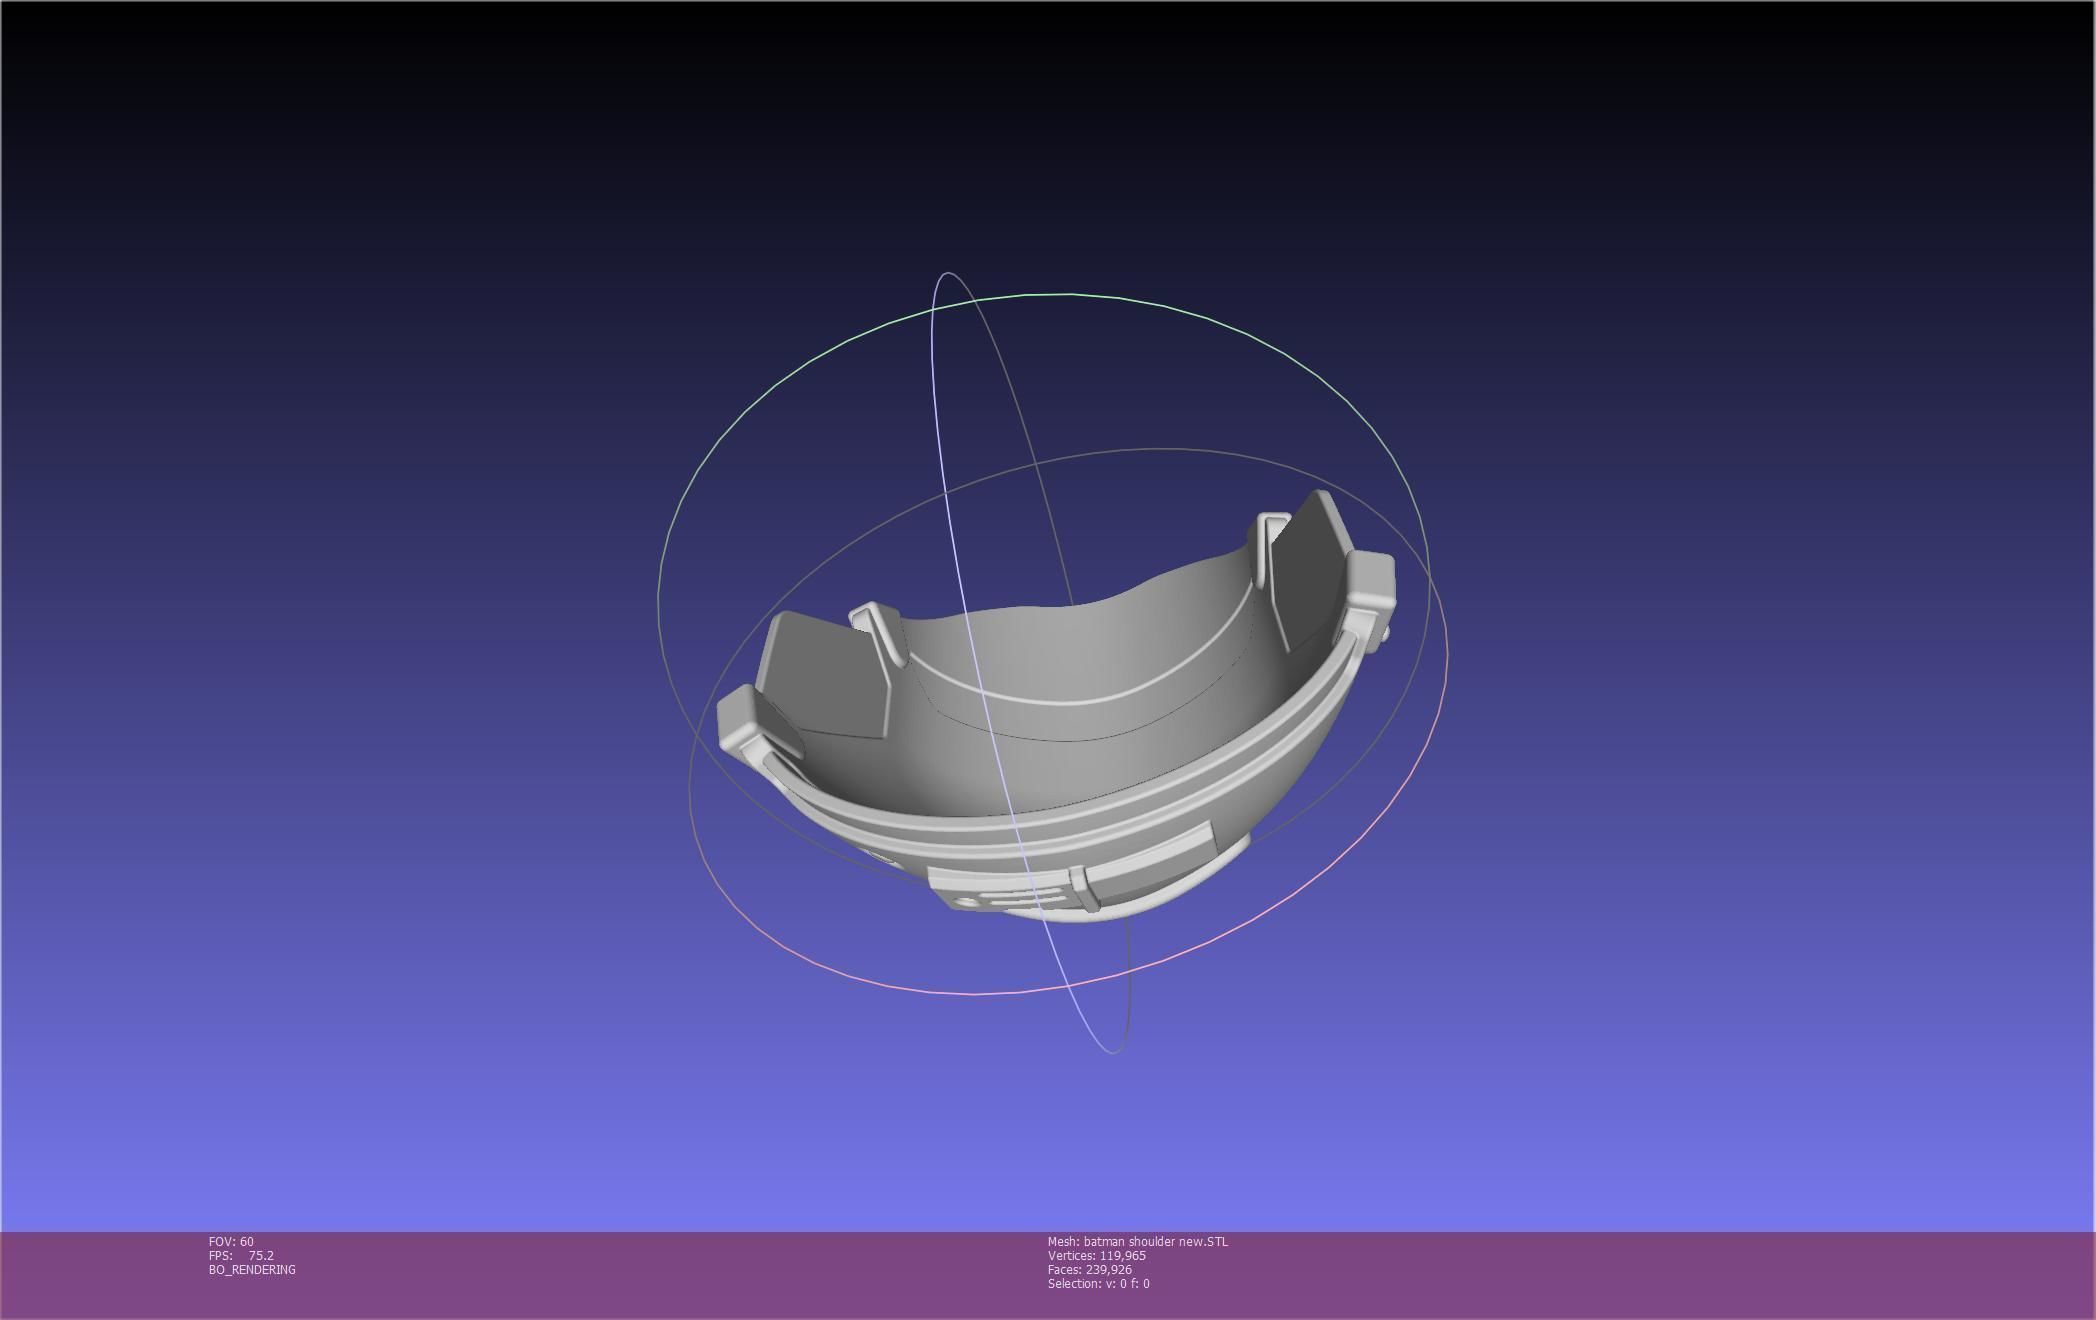Click 'Mesh: batman shoulder new.STL' text

pyautogui.click(x=1138, y=1242)
